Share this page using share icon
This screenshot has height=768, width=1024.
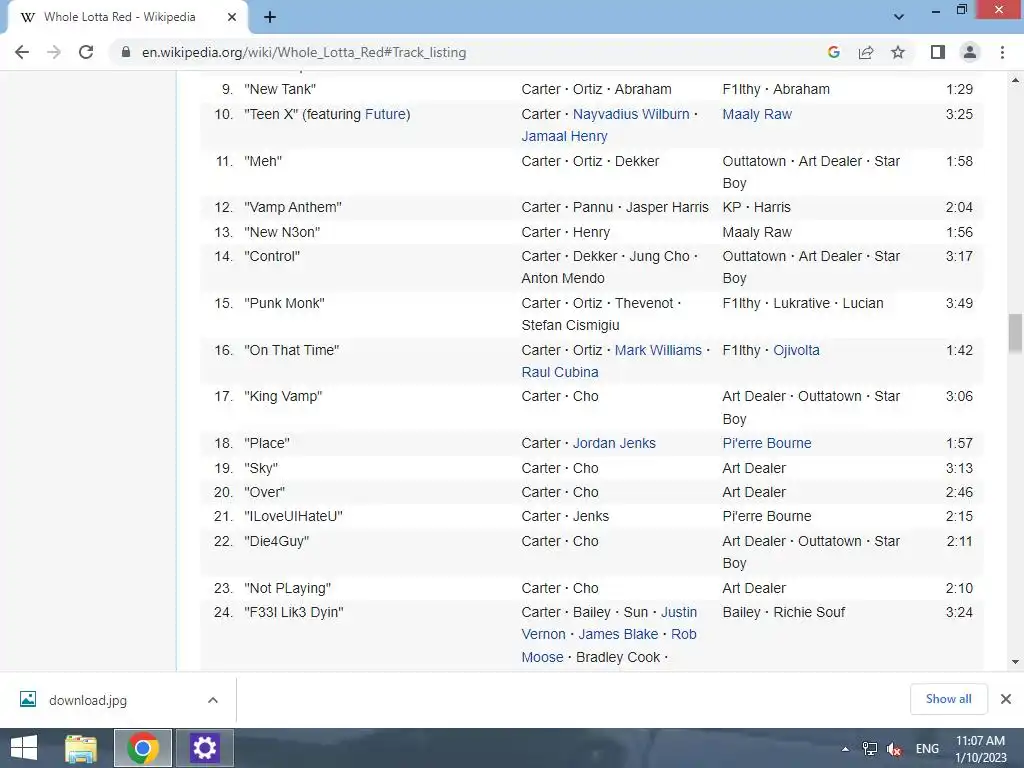point(866,52)
